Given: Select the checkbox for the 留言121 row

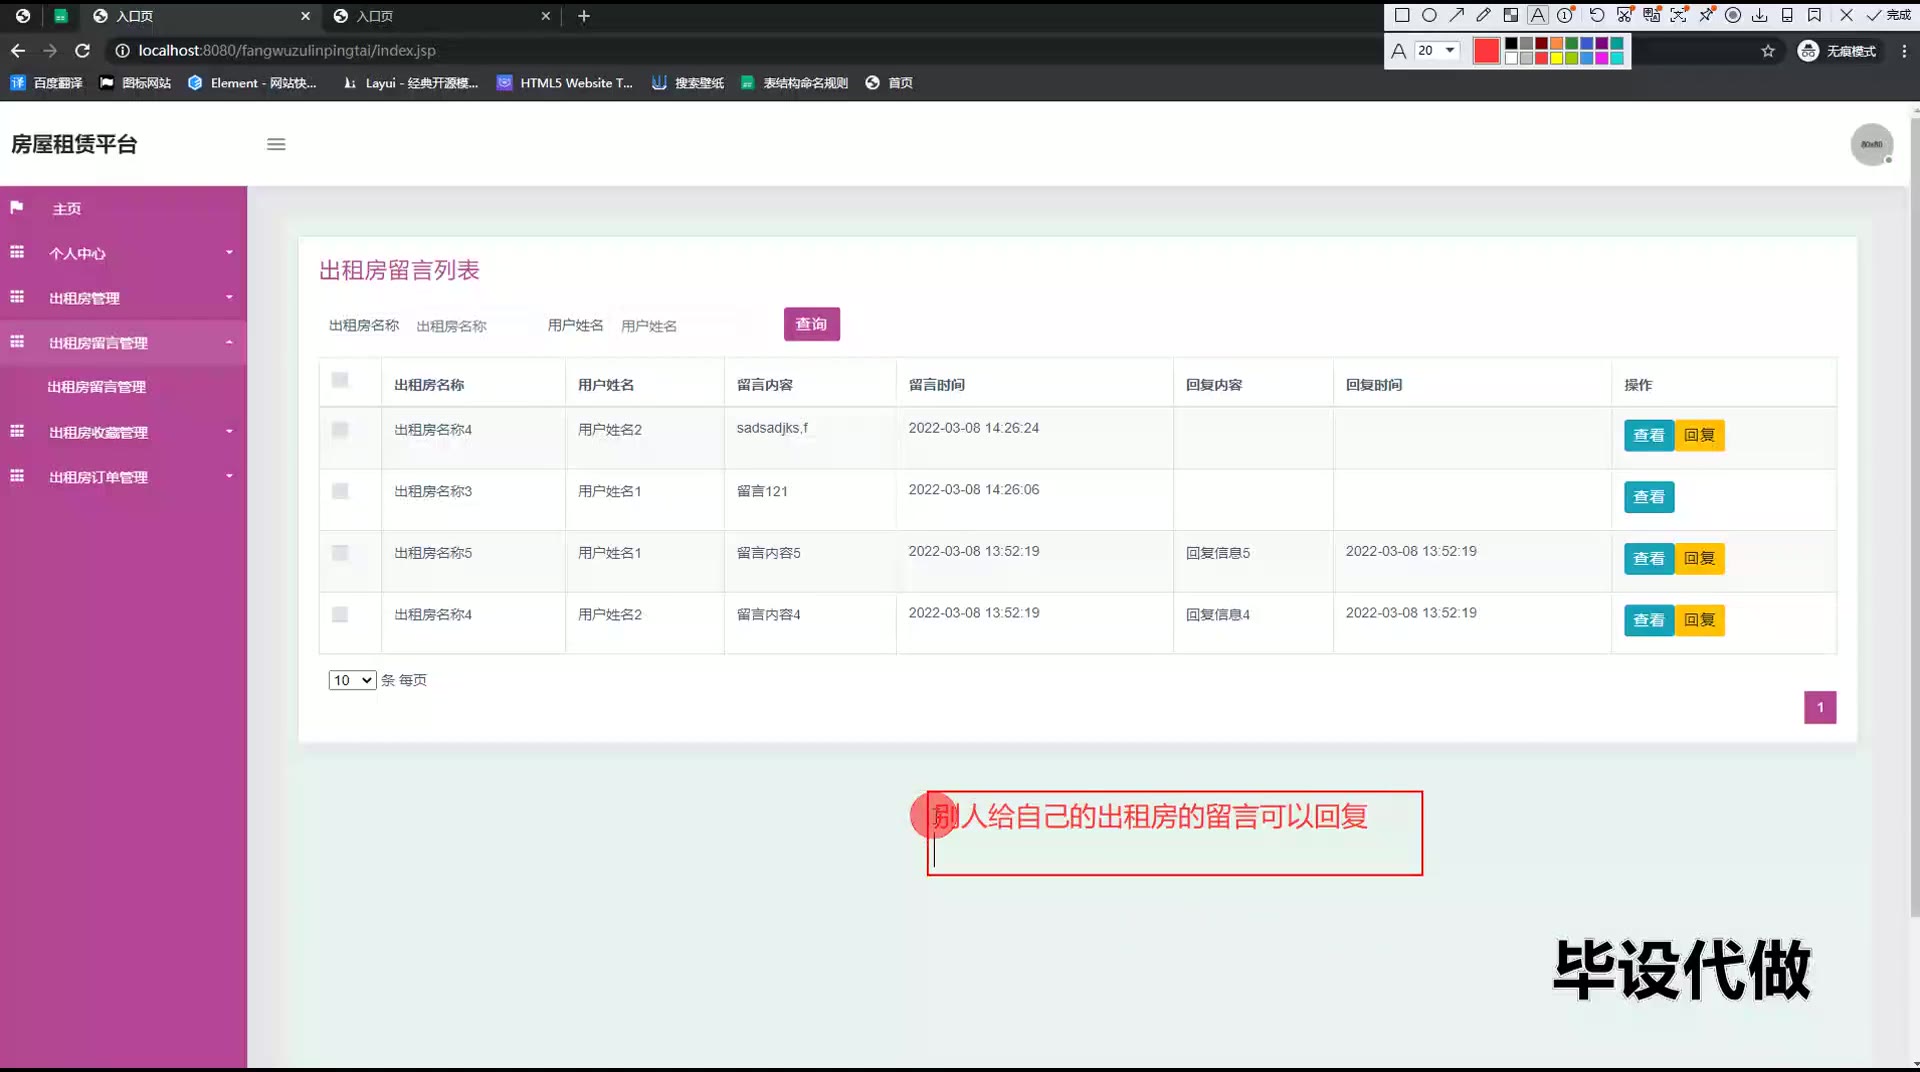Looking at the screenshot, I should 340,491.
